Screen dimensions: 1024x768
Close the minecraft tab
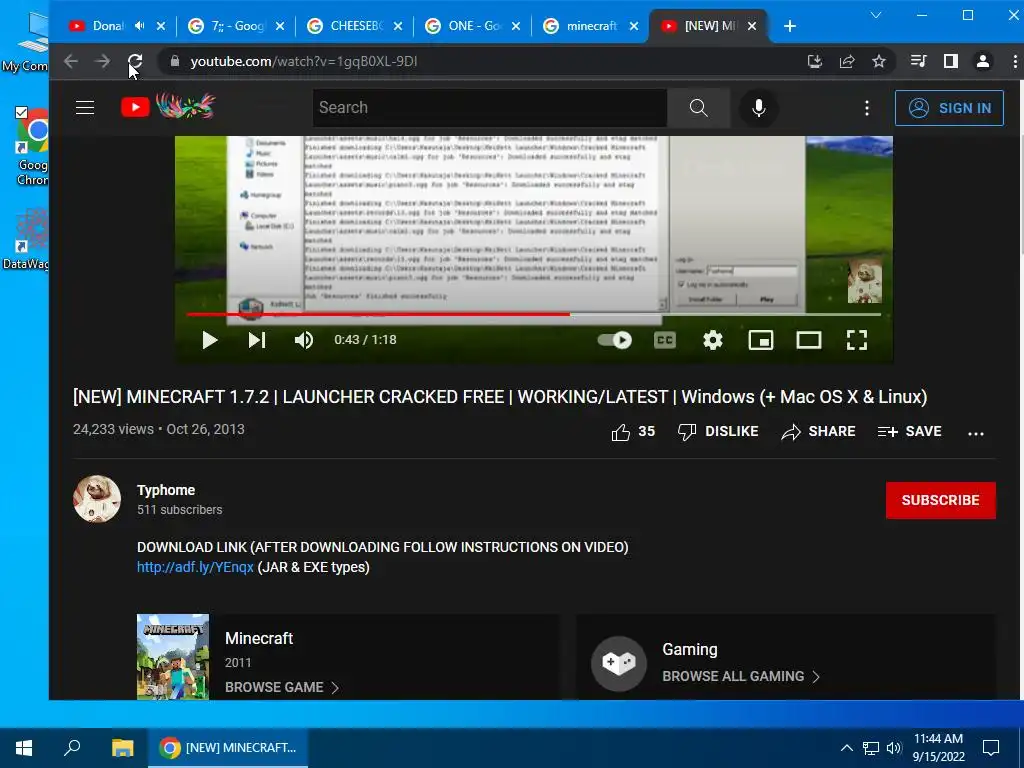click(x=633, y=26)
